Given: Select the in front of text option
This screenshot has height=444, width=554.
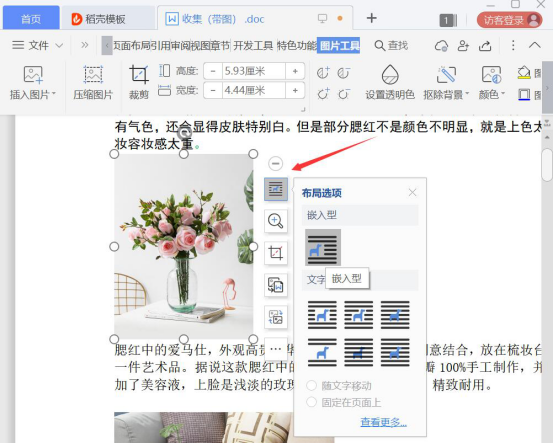Looking at the screenshot, I should (x=395, y=353).
